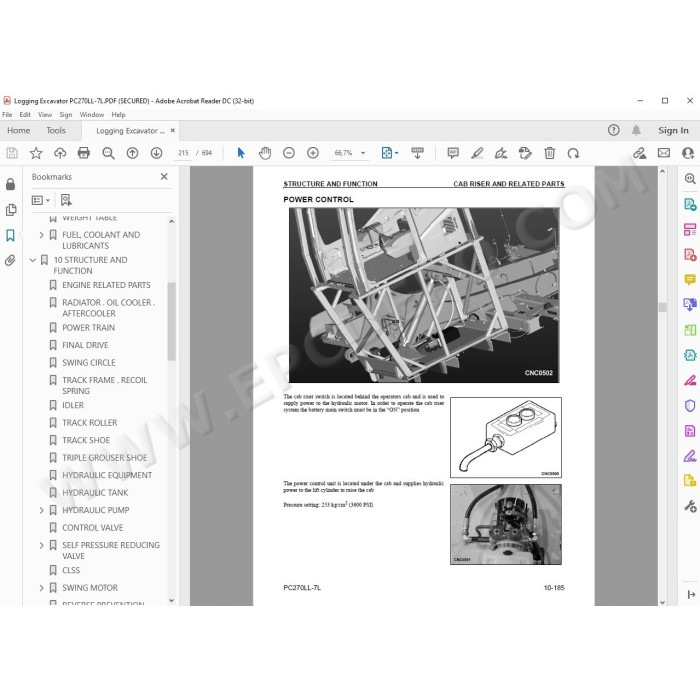Select the Hand pan tool
This screenshot has height=700, width=700.
[265, 153]
